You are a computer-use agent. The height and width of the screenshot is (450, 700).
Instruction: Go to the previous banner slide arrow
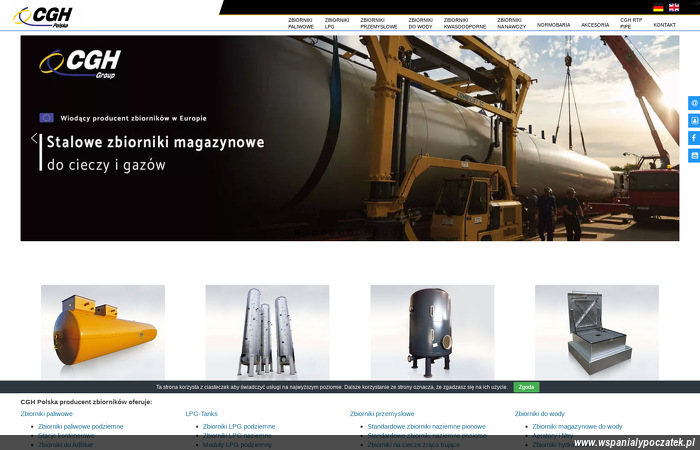[x=34, y=138]
